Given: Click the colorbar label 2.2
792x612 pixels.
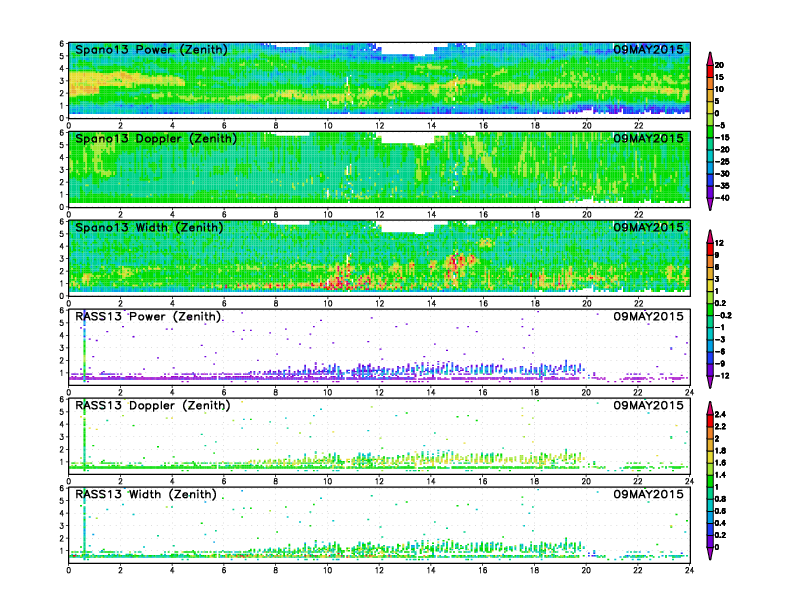Looking at the screenshot, I should click(720, 427).
